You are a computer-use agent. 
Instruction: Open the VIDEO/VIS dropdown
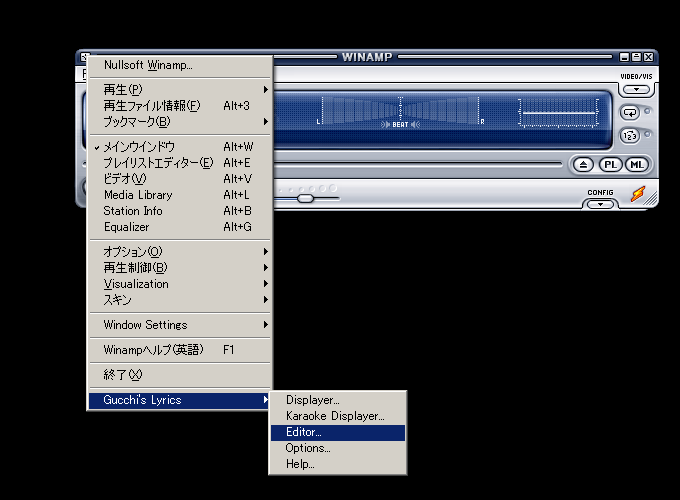pyautogui.click(x=636, y=90)
